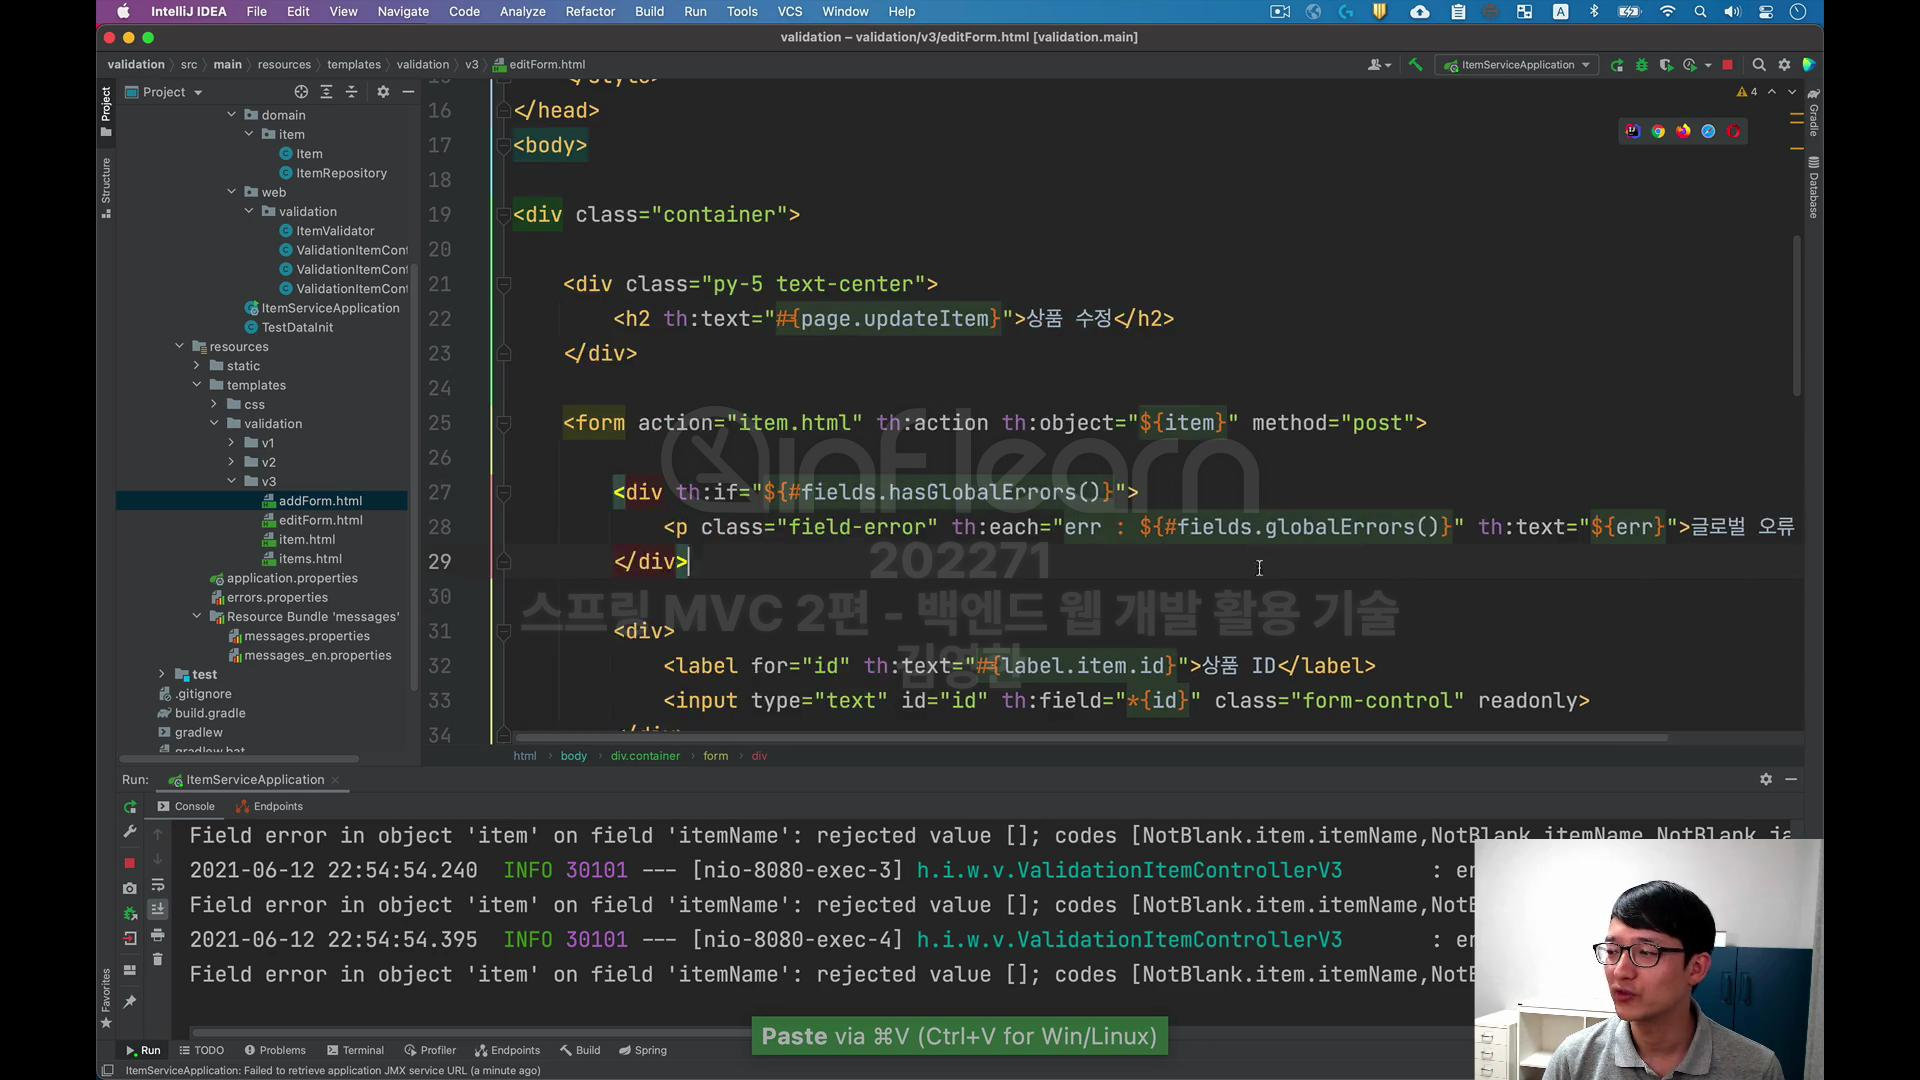This screenshot has height=1080, width=1920.
Task: Collapse the resources folder
Action: coord(180,346)
